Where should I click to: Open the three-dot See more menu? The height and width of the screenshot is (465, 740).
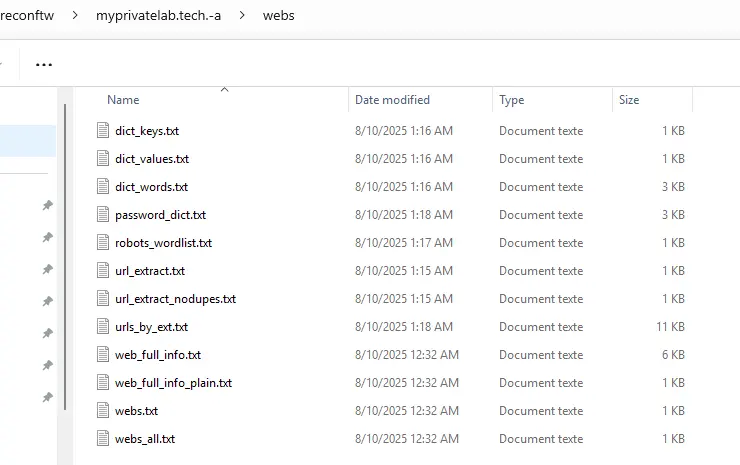(44, 65)
